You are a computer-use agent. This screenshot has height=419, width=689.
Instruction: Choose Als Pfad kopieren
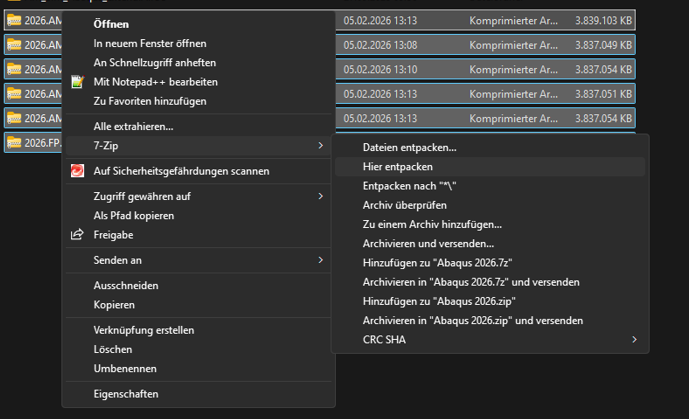point(134,216)
